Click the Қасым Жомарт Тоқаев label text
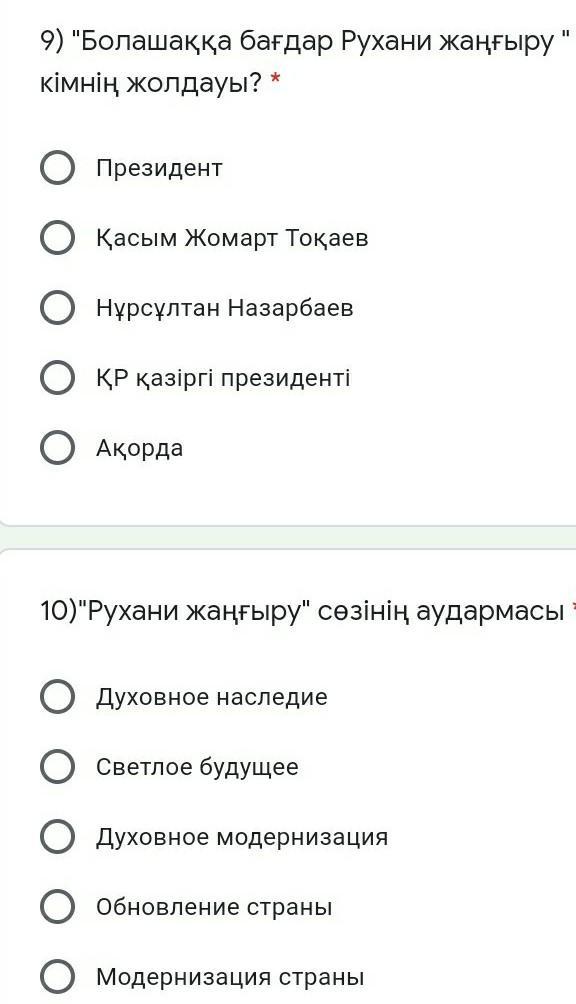 [232, 238]
